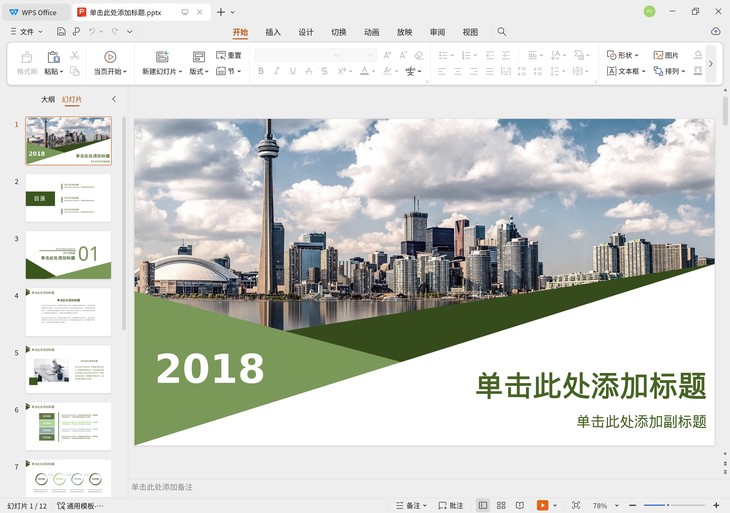Insert a picture with 图片 button
Viewport: 730px width, 513px height.
(666, 56)
